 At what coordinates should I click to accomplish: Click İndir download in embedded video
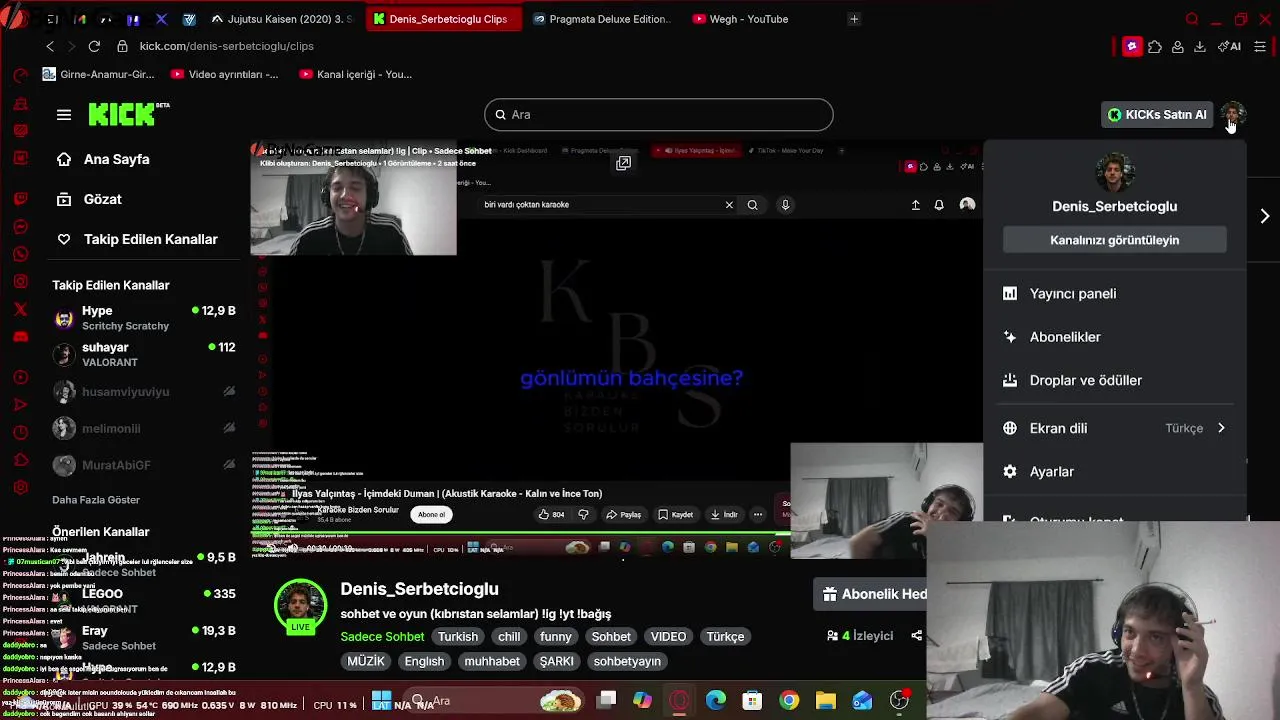[724, 515]
